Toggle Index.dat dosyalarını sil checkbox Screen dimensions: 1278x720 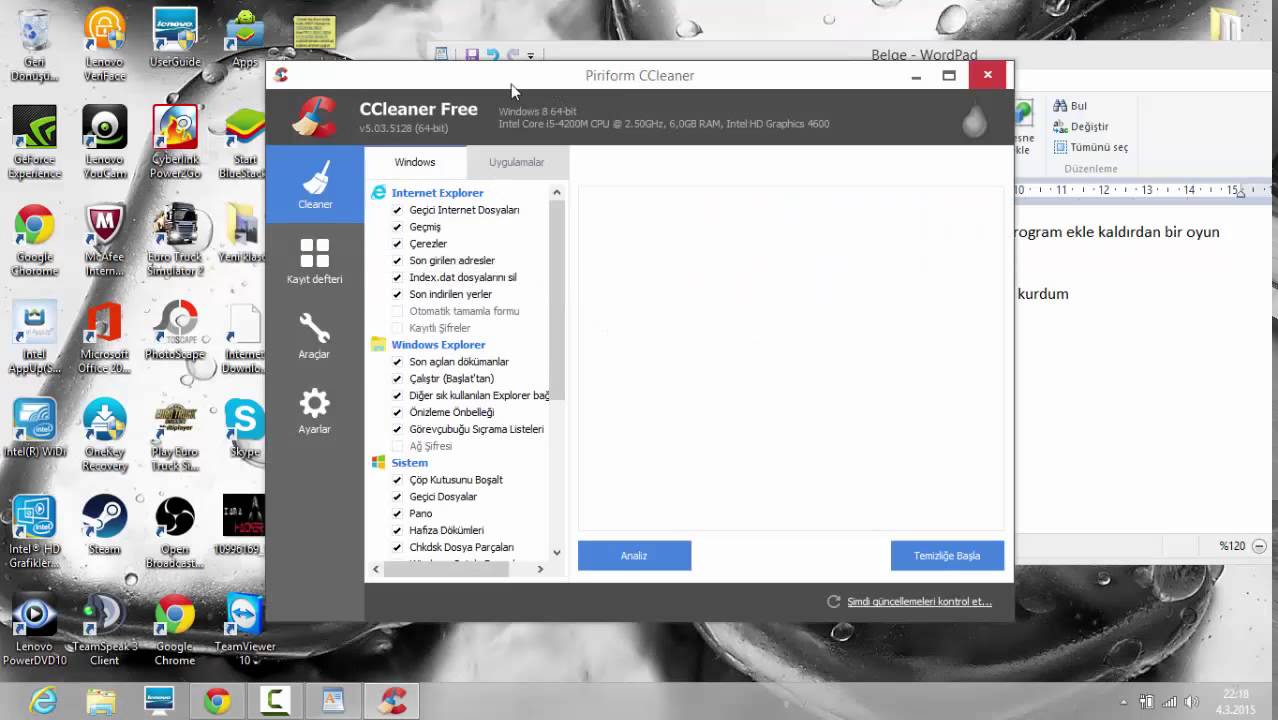(397, 278)
